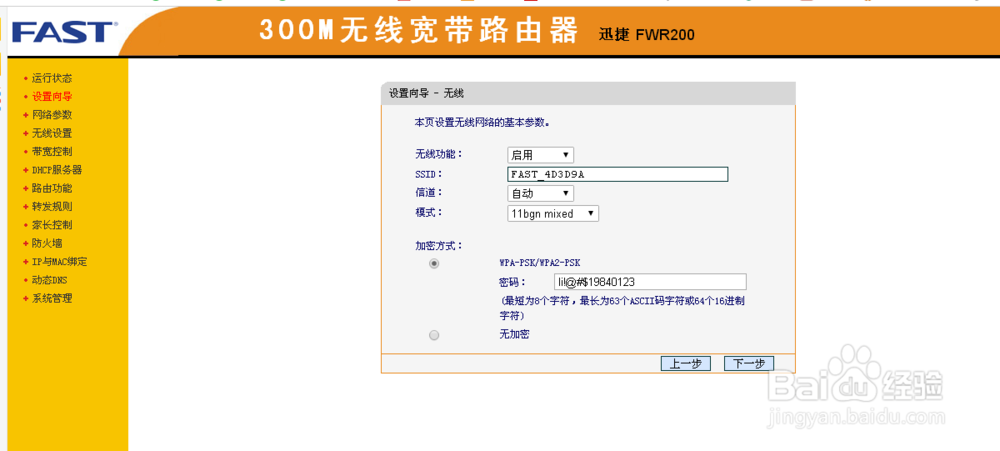This screenshot has width=1000, height=451.
Task: Open 运行状态 in the sidebar
Action: (52, 78)
